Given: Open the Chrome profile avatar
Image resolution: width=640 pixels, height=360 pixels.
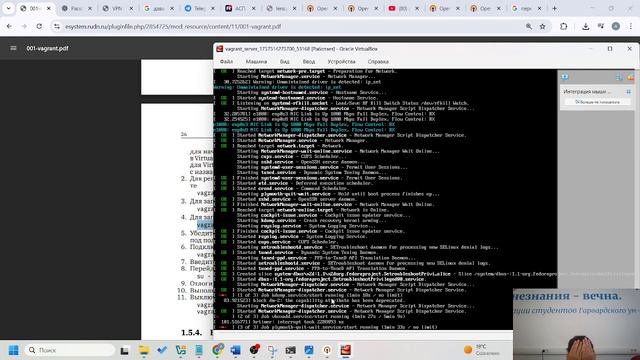Looking at the screenshot, I should pyautogui.click(x=616, y=26).
